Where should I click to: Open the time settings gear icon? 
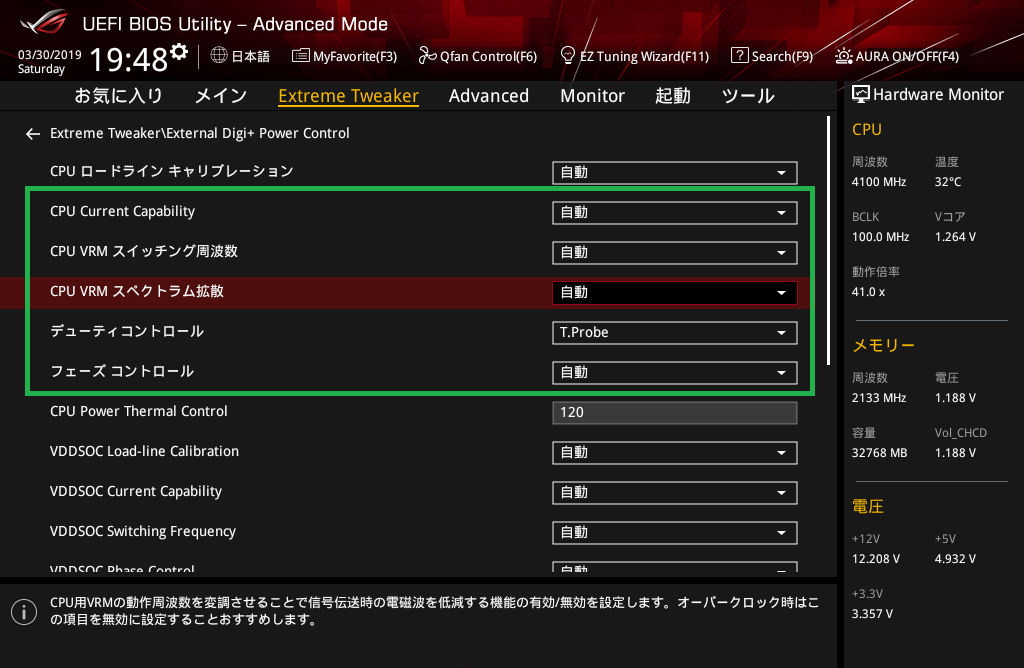click(179, 52)
